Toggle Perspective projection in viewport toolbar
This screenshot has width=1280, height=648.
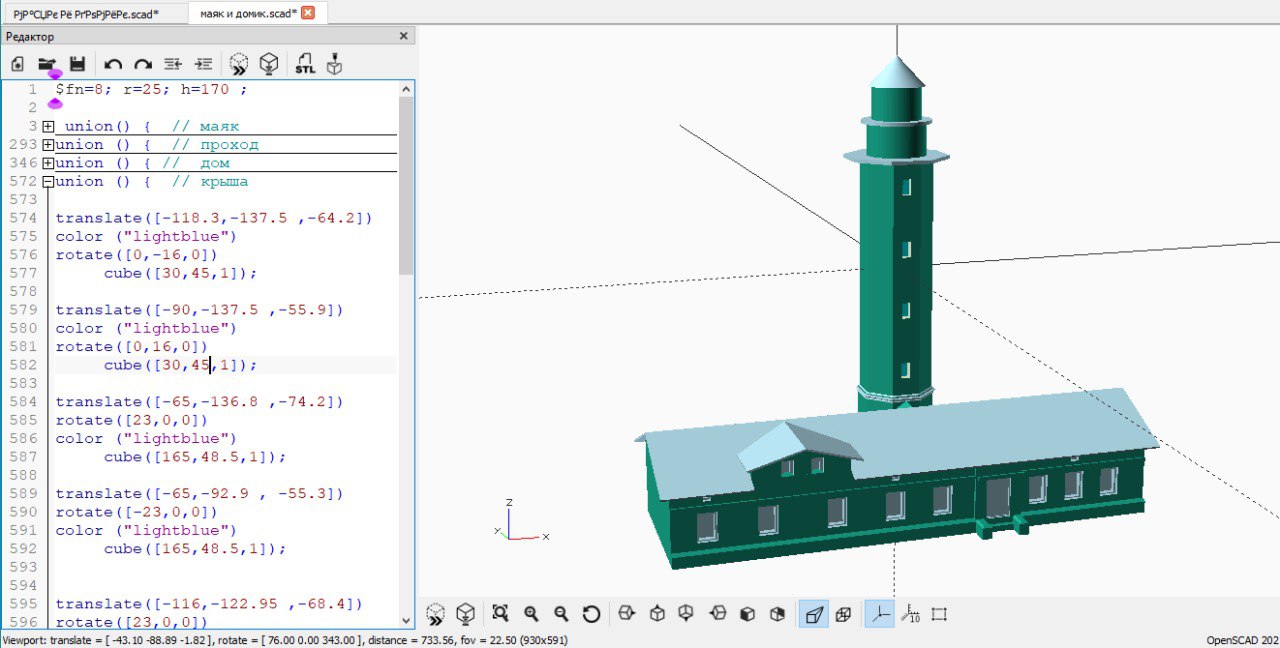(815, 614)
